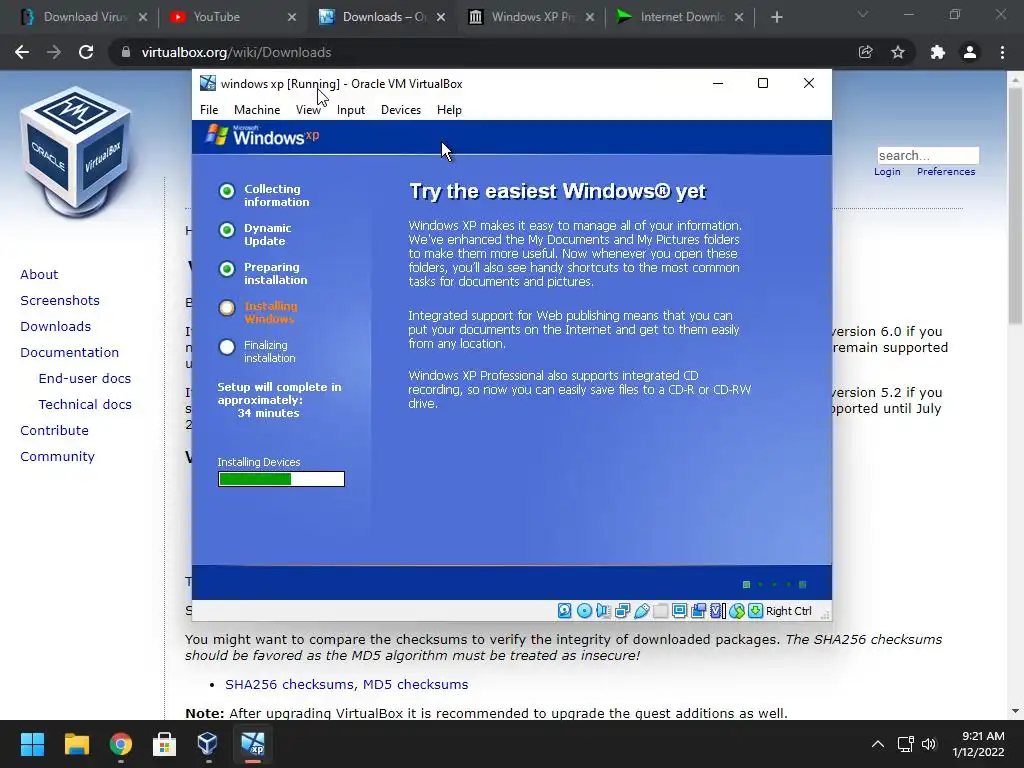Open the Machine menu
The image size is (1024, 768).
[257, 110]
